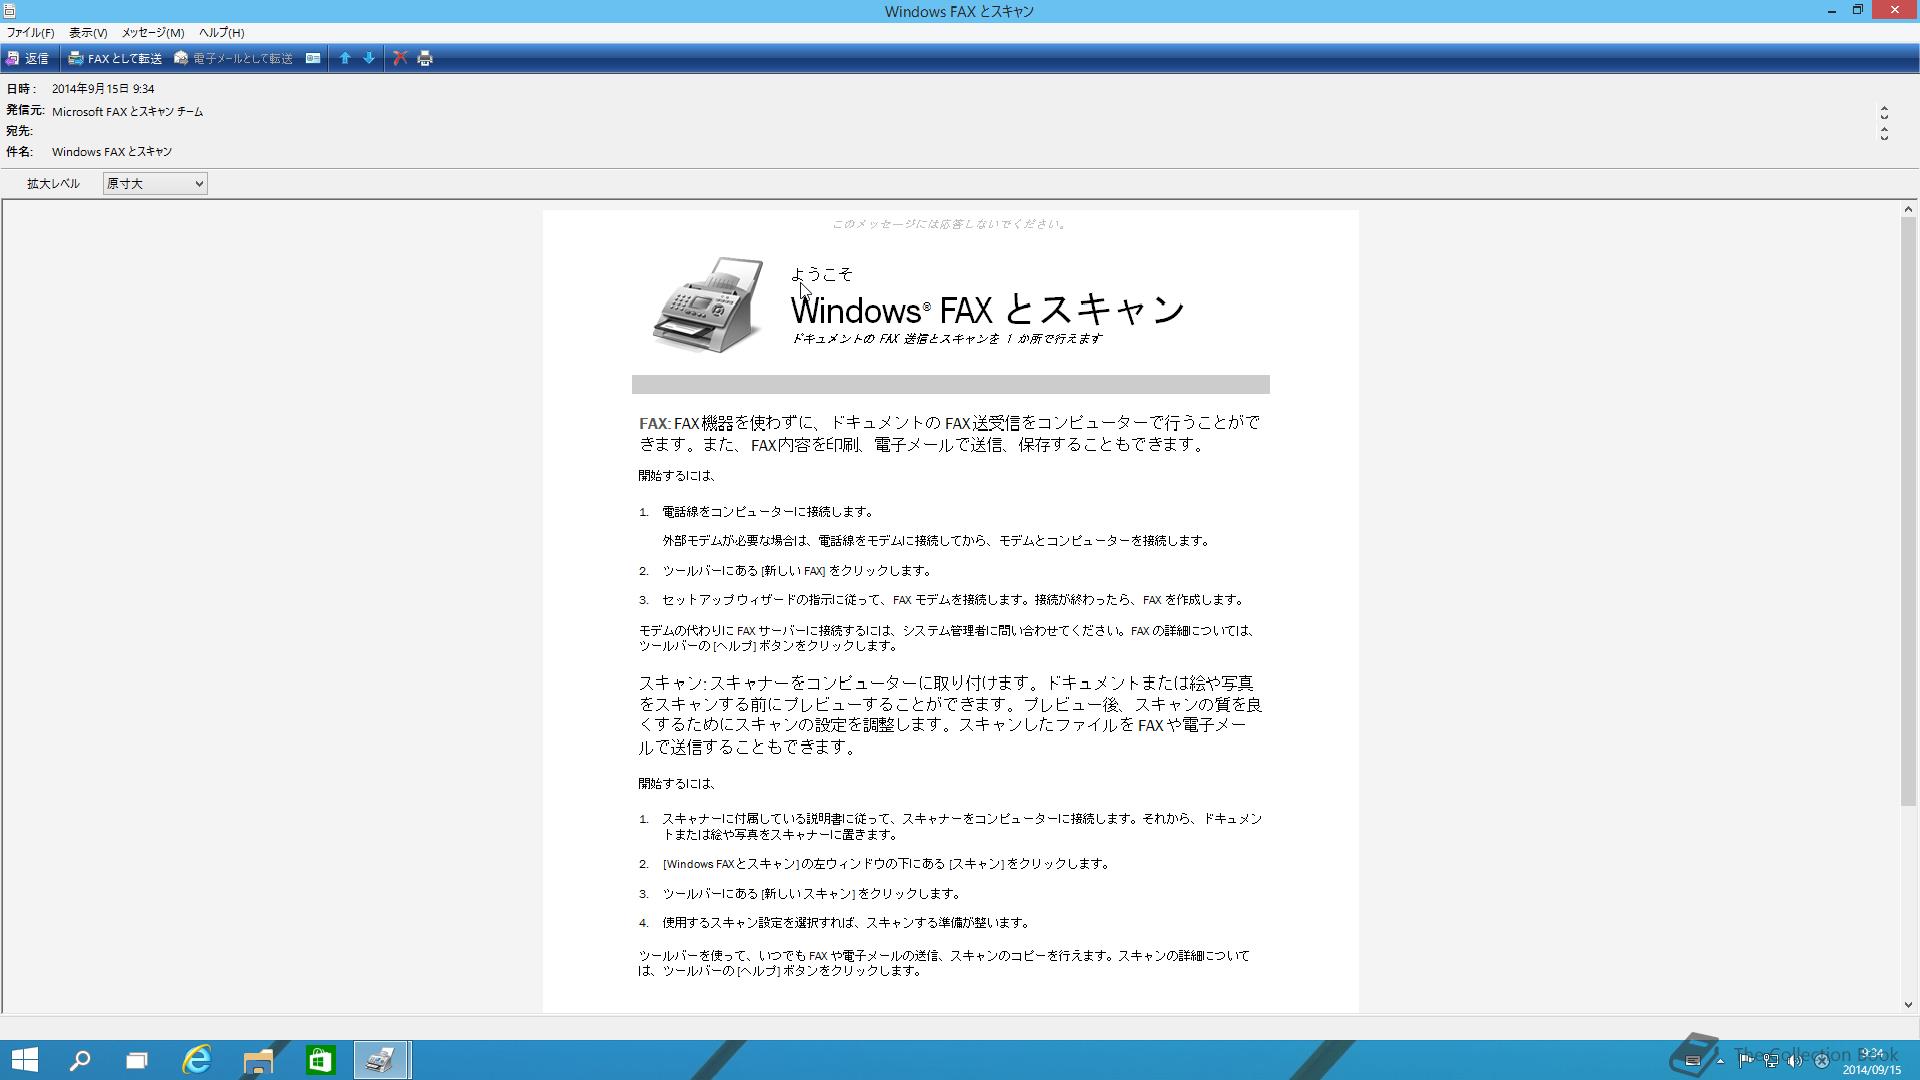
Task: Click the 拡大レベル label
Action: pos(53,184)
